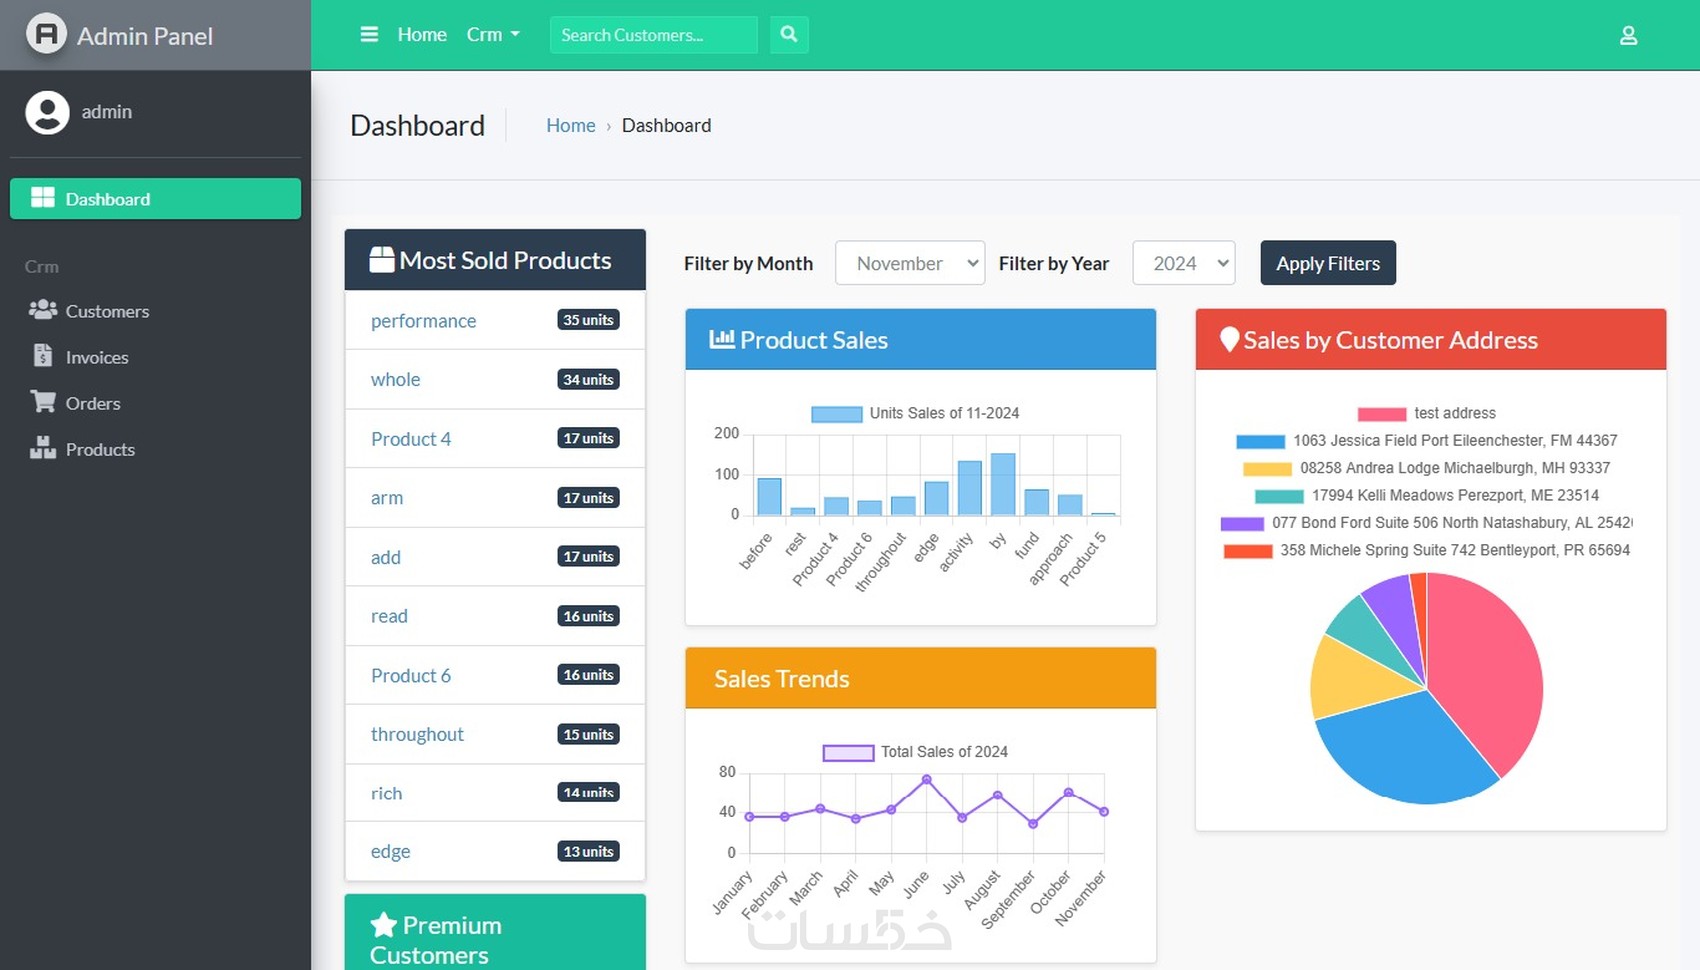Click the Customers group icon in sidebar

point(43,311)
